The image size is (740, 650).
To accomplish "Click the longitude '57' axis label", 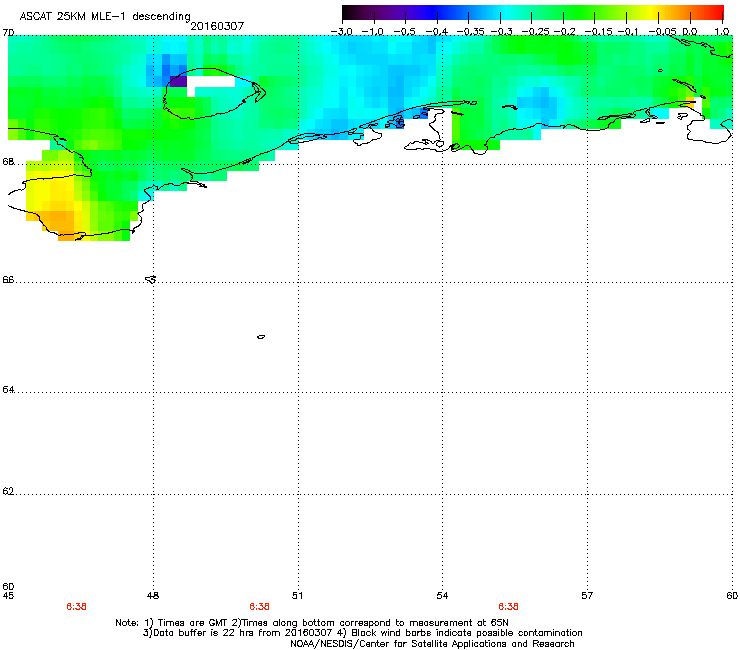I will [x=587, y=596].
